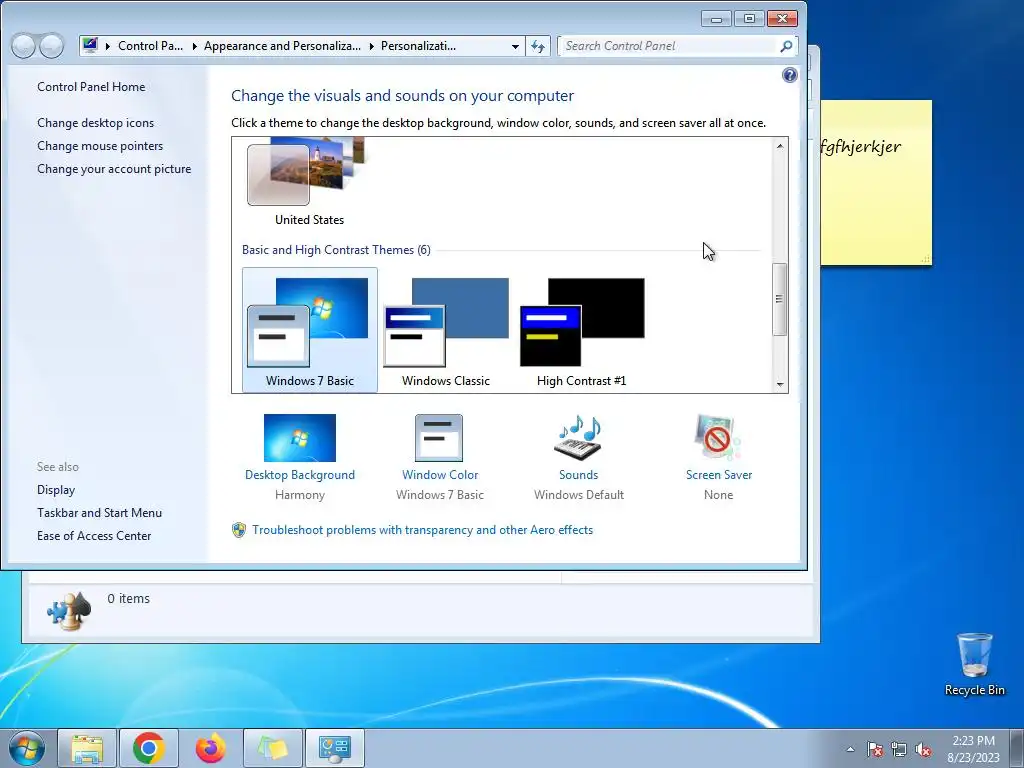Open Change your account picture link

(114, 168)
